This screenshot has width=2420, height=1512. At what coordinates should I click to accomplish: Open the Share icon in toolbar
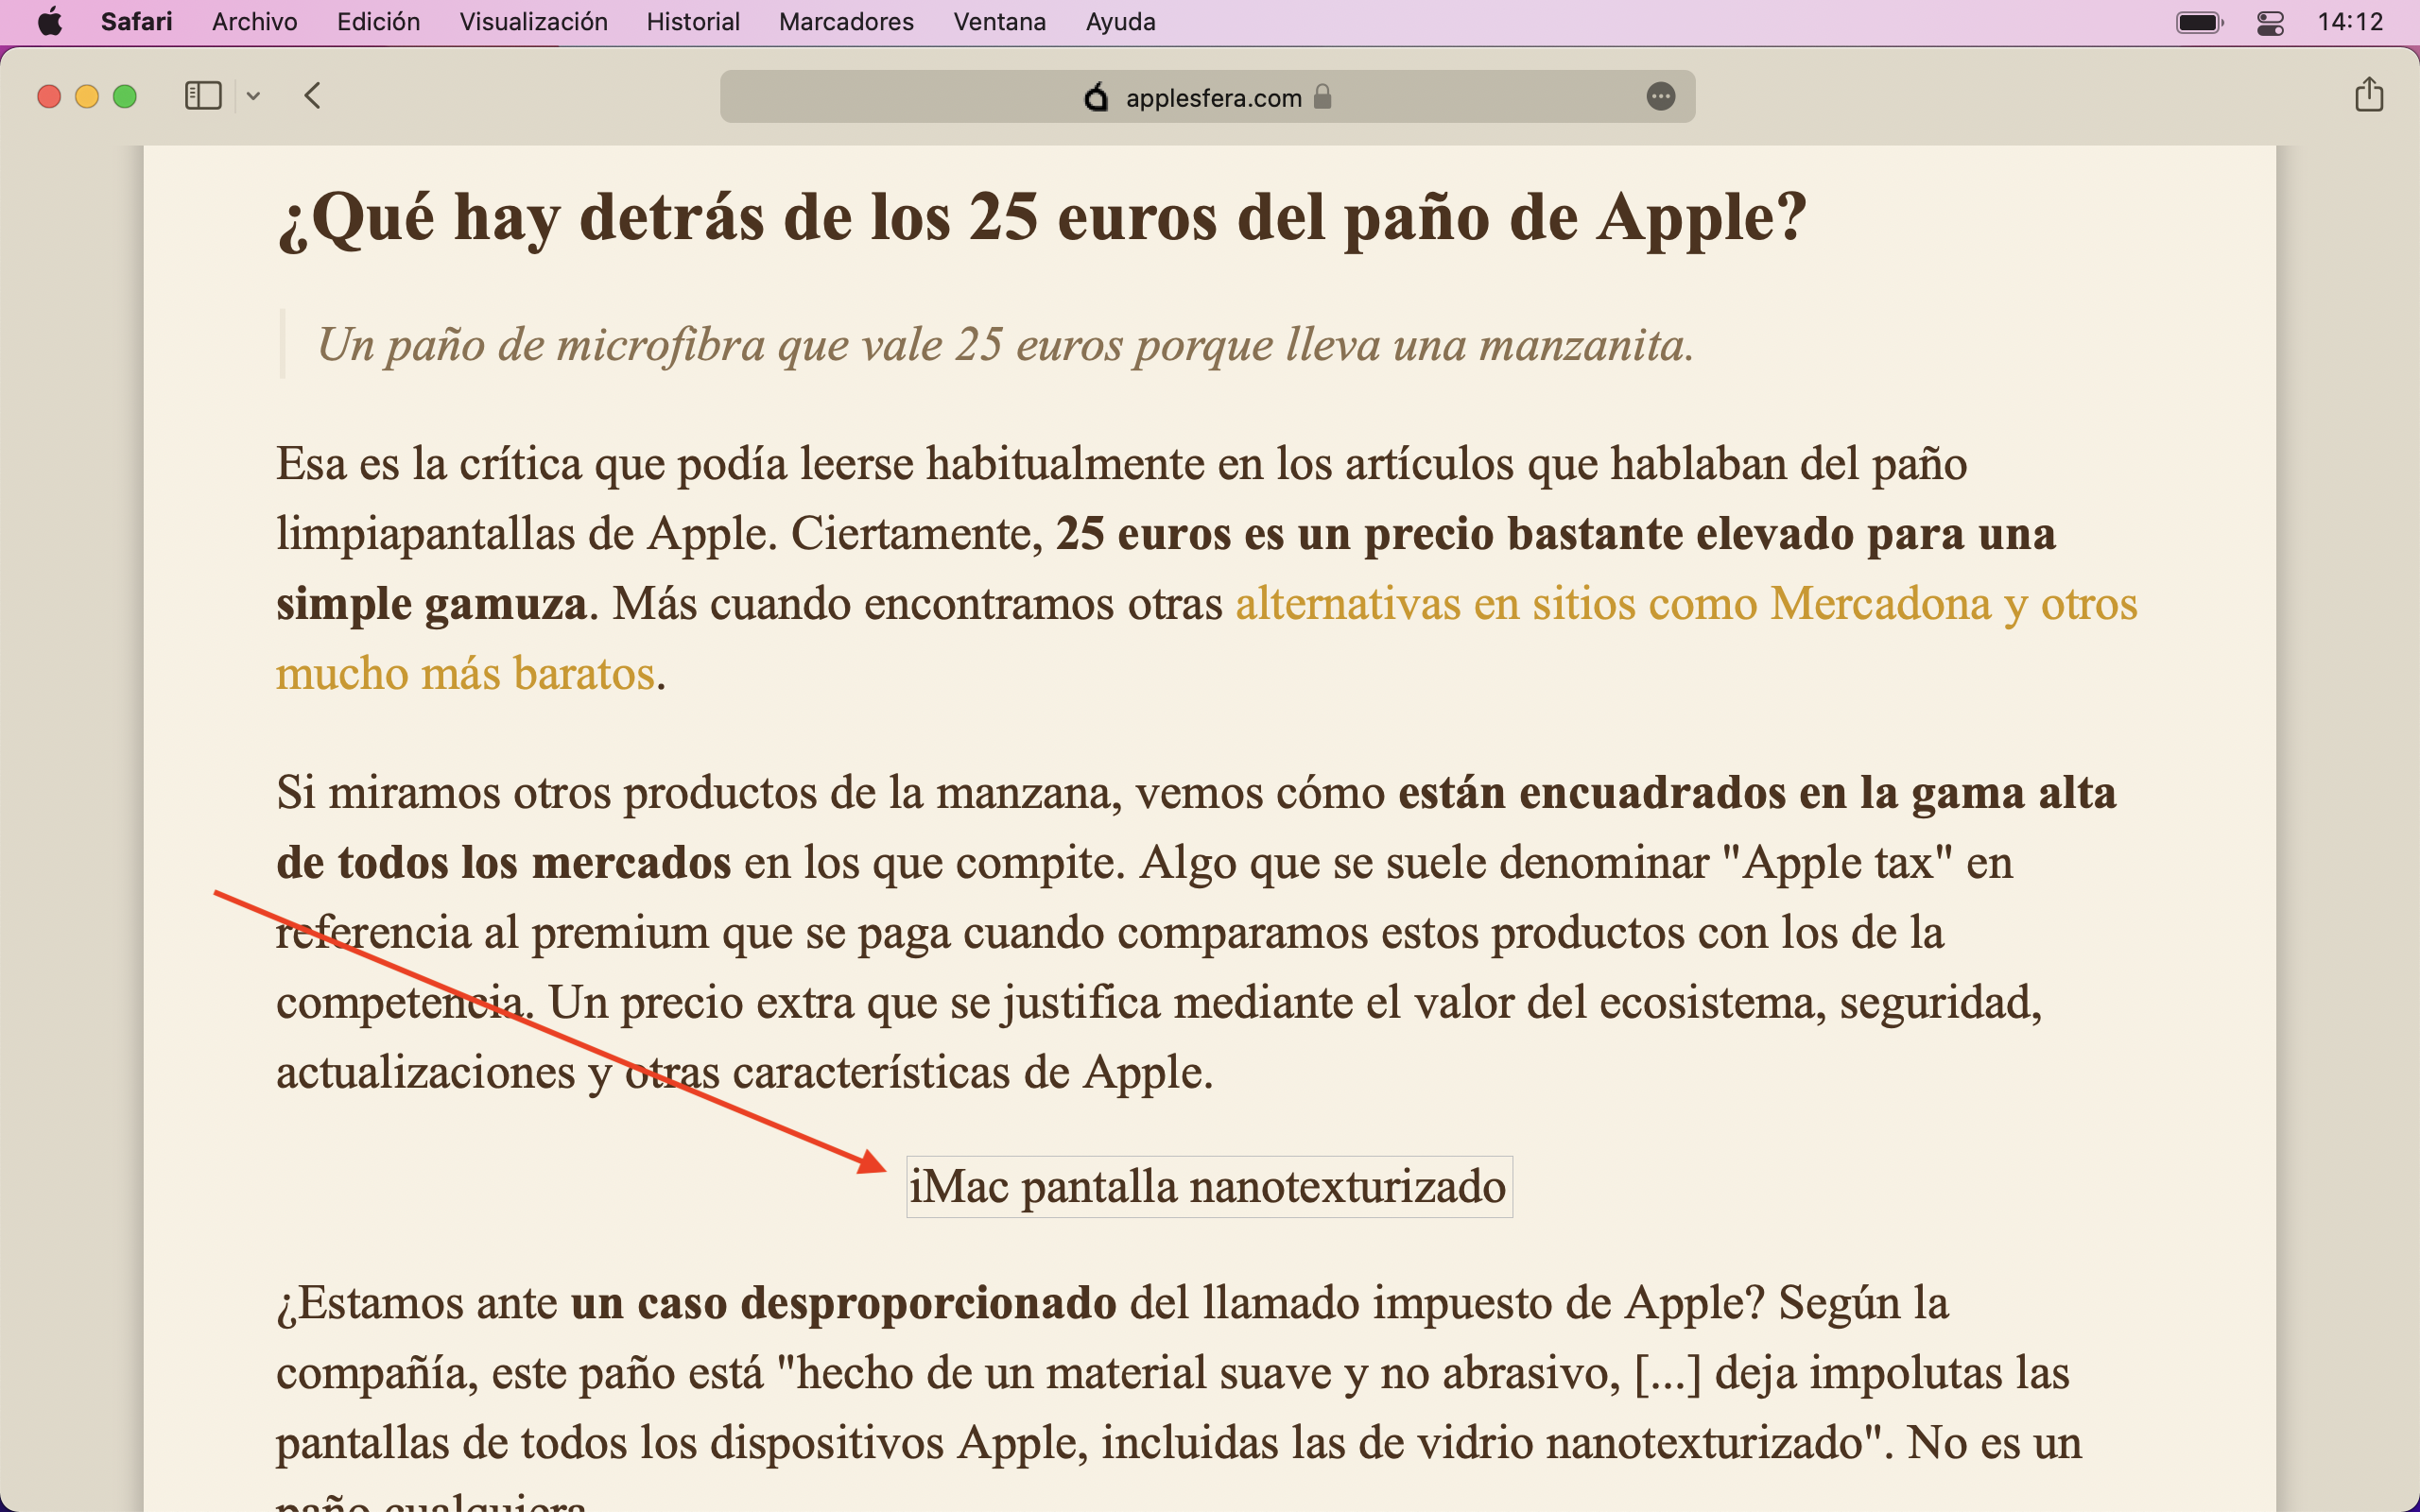click(x=2368, y=96)
